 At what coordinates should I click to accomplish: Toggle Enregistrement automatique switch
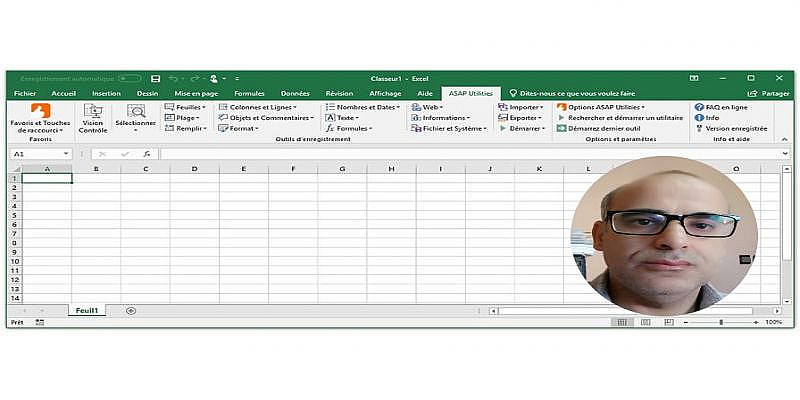click(130, 79)
